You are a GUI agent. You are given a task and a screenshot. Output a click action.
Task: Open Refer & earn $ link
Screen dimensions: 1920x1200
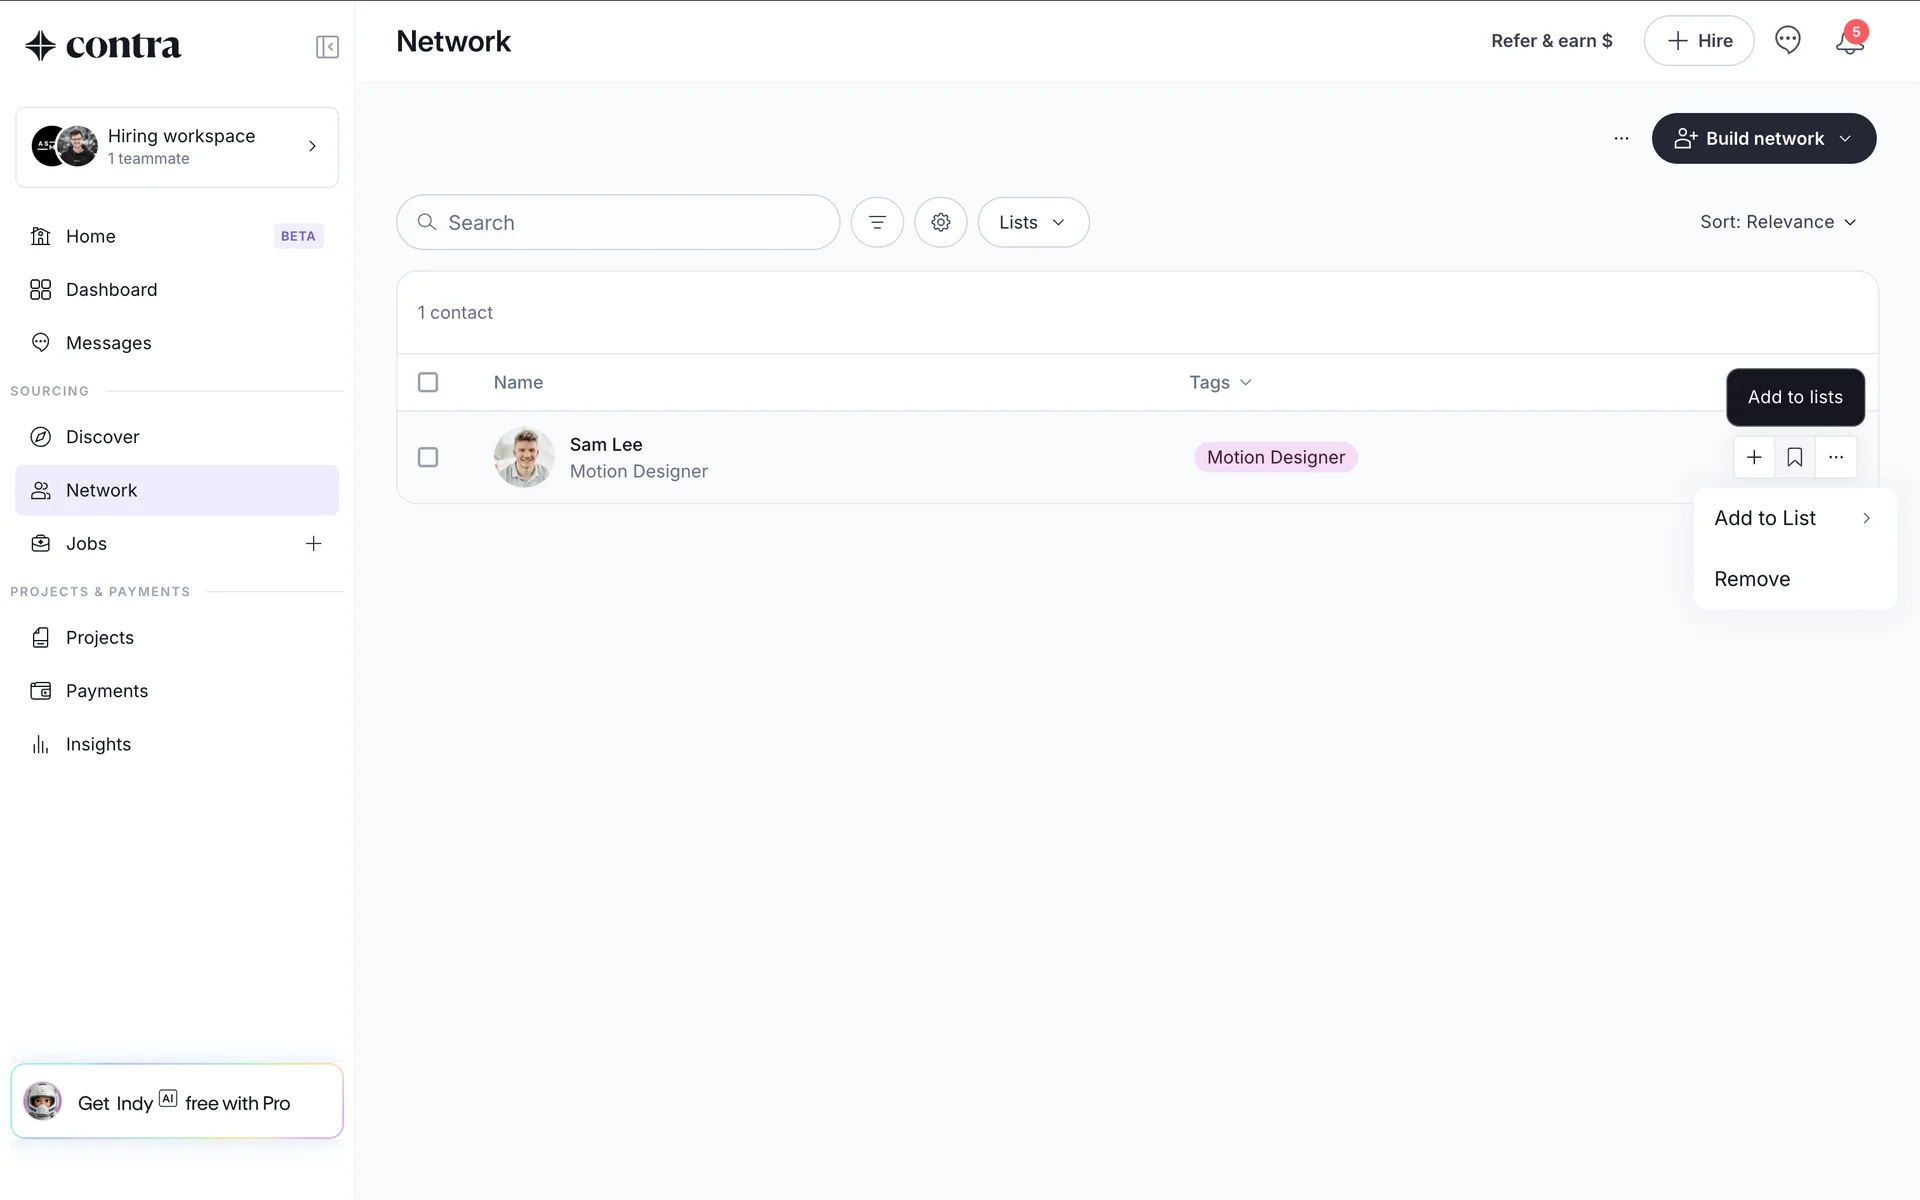point(1551,41)
